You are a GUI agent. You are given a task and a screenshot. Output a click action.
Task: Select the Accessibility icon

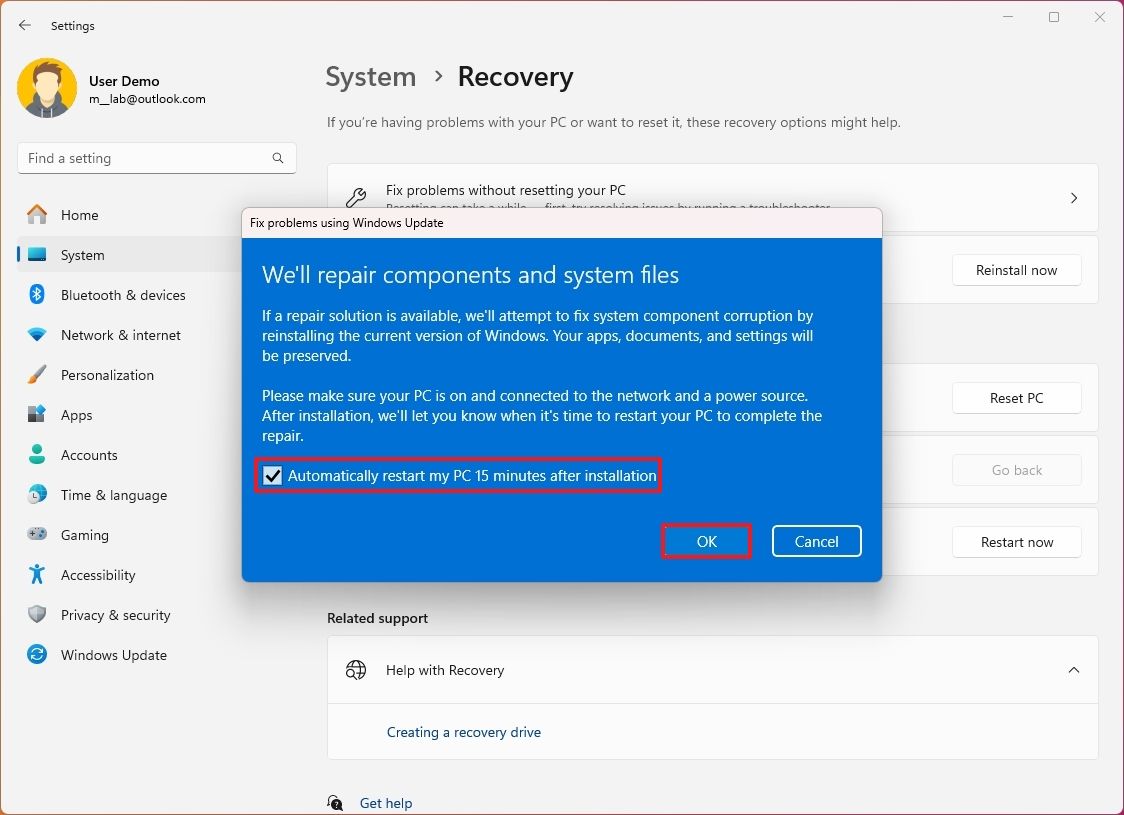pyautogui.click(x=37, y=575)
